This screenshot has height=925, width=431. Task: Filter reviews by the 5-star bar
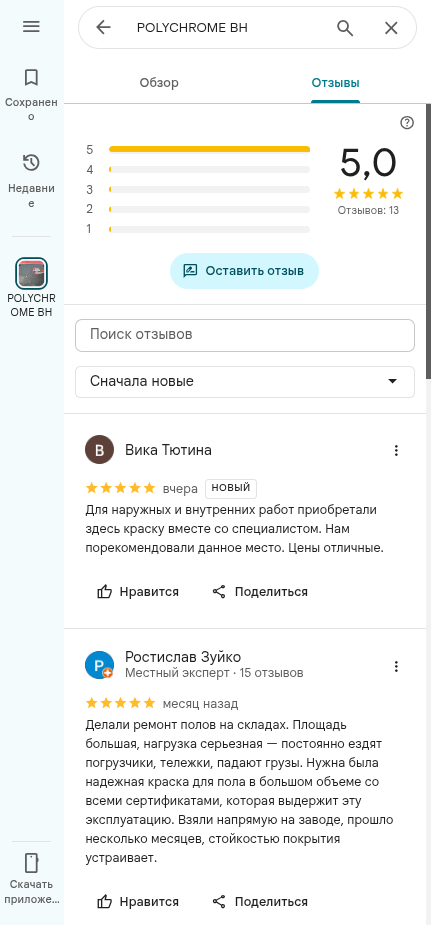(x=199, y=150)
